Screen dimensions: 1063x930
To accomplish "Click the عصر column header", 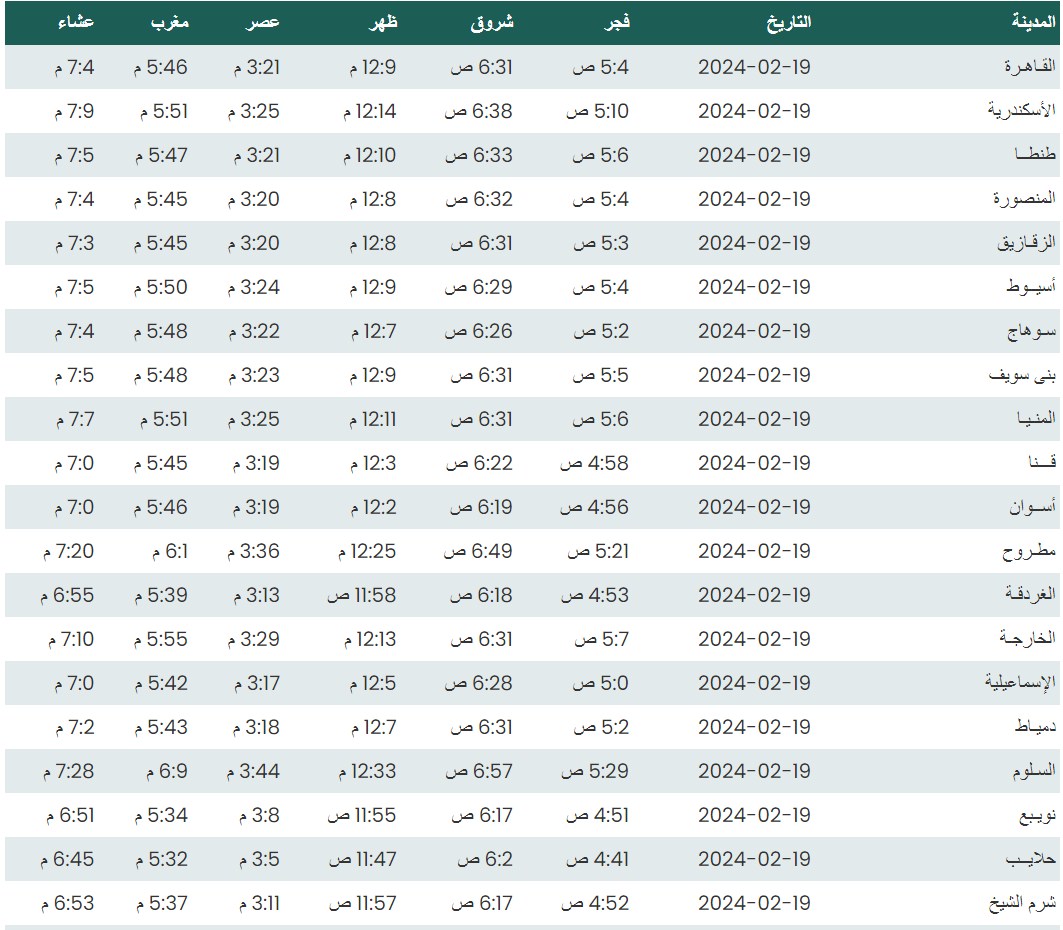I will (x=265, y=23).
